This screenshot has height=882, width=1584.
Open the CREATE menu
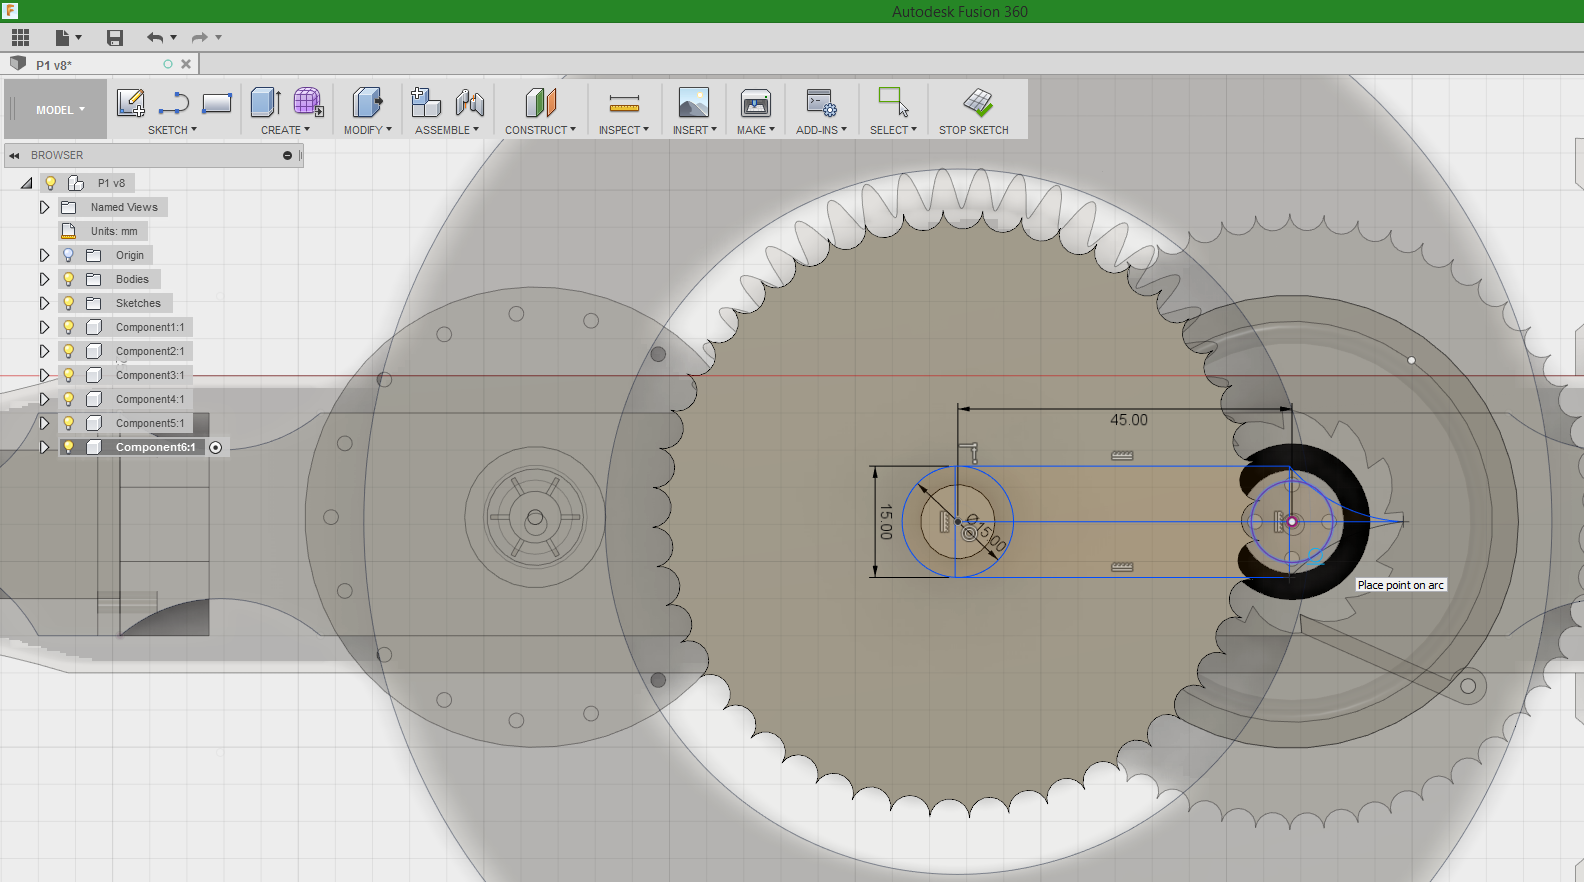pos(285,130)
